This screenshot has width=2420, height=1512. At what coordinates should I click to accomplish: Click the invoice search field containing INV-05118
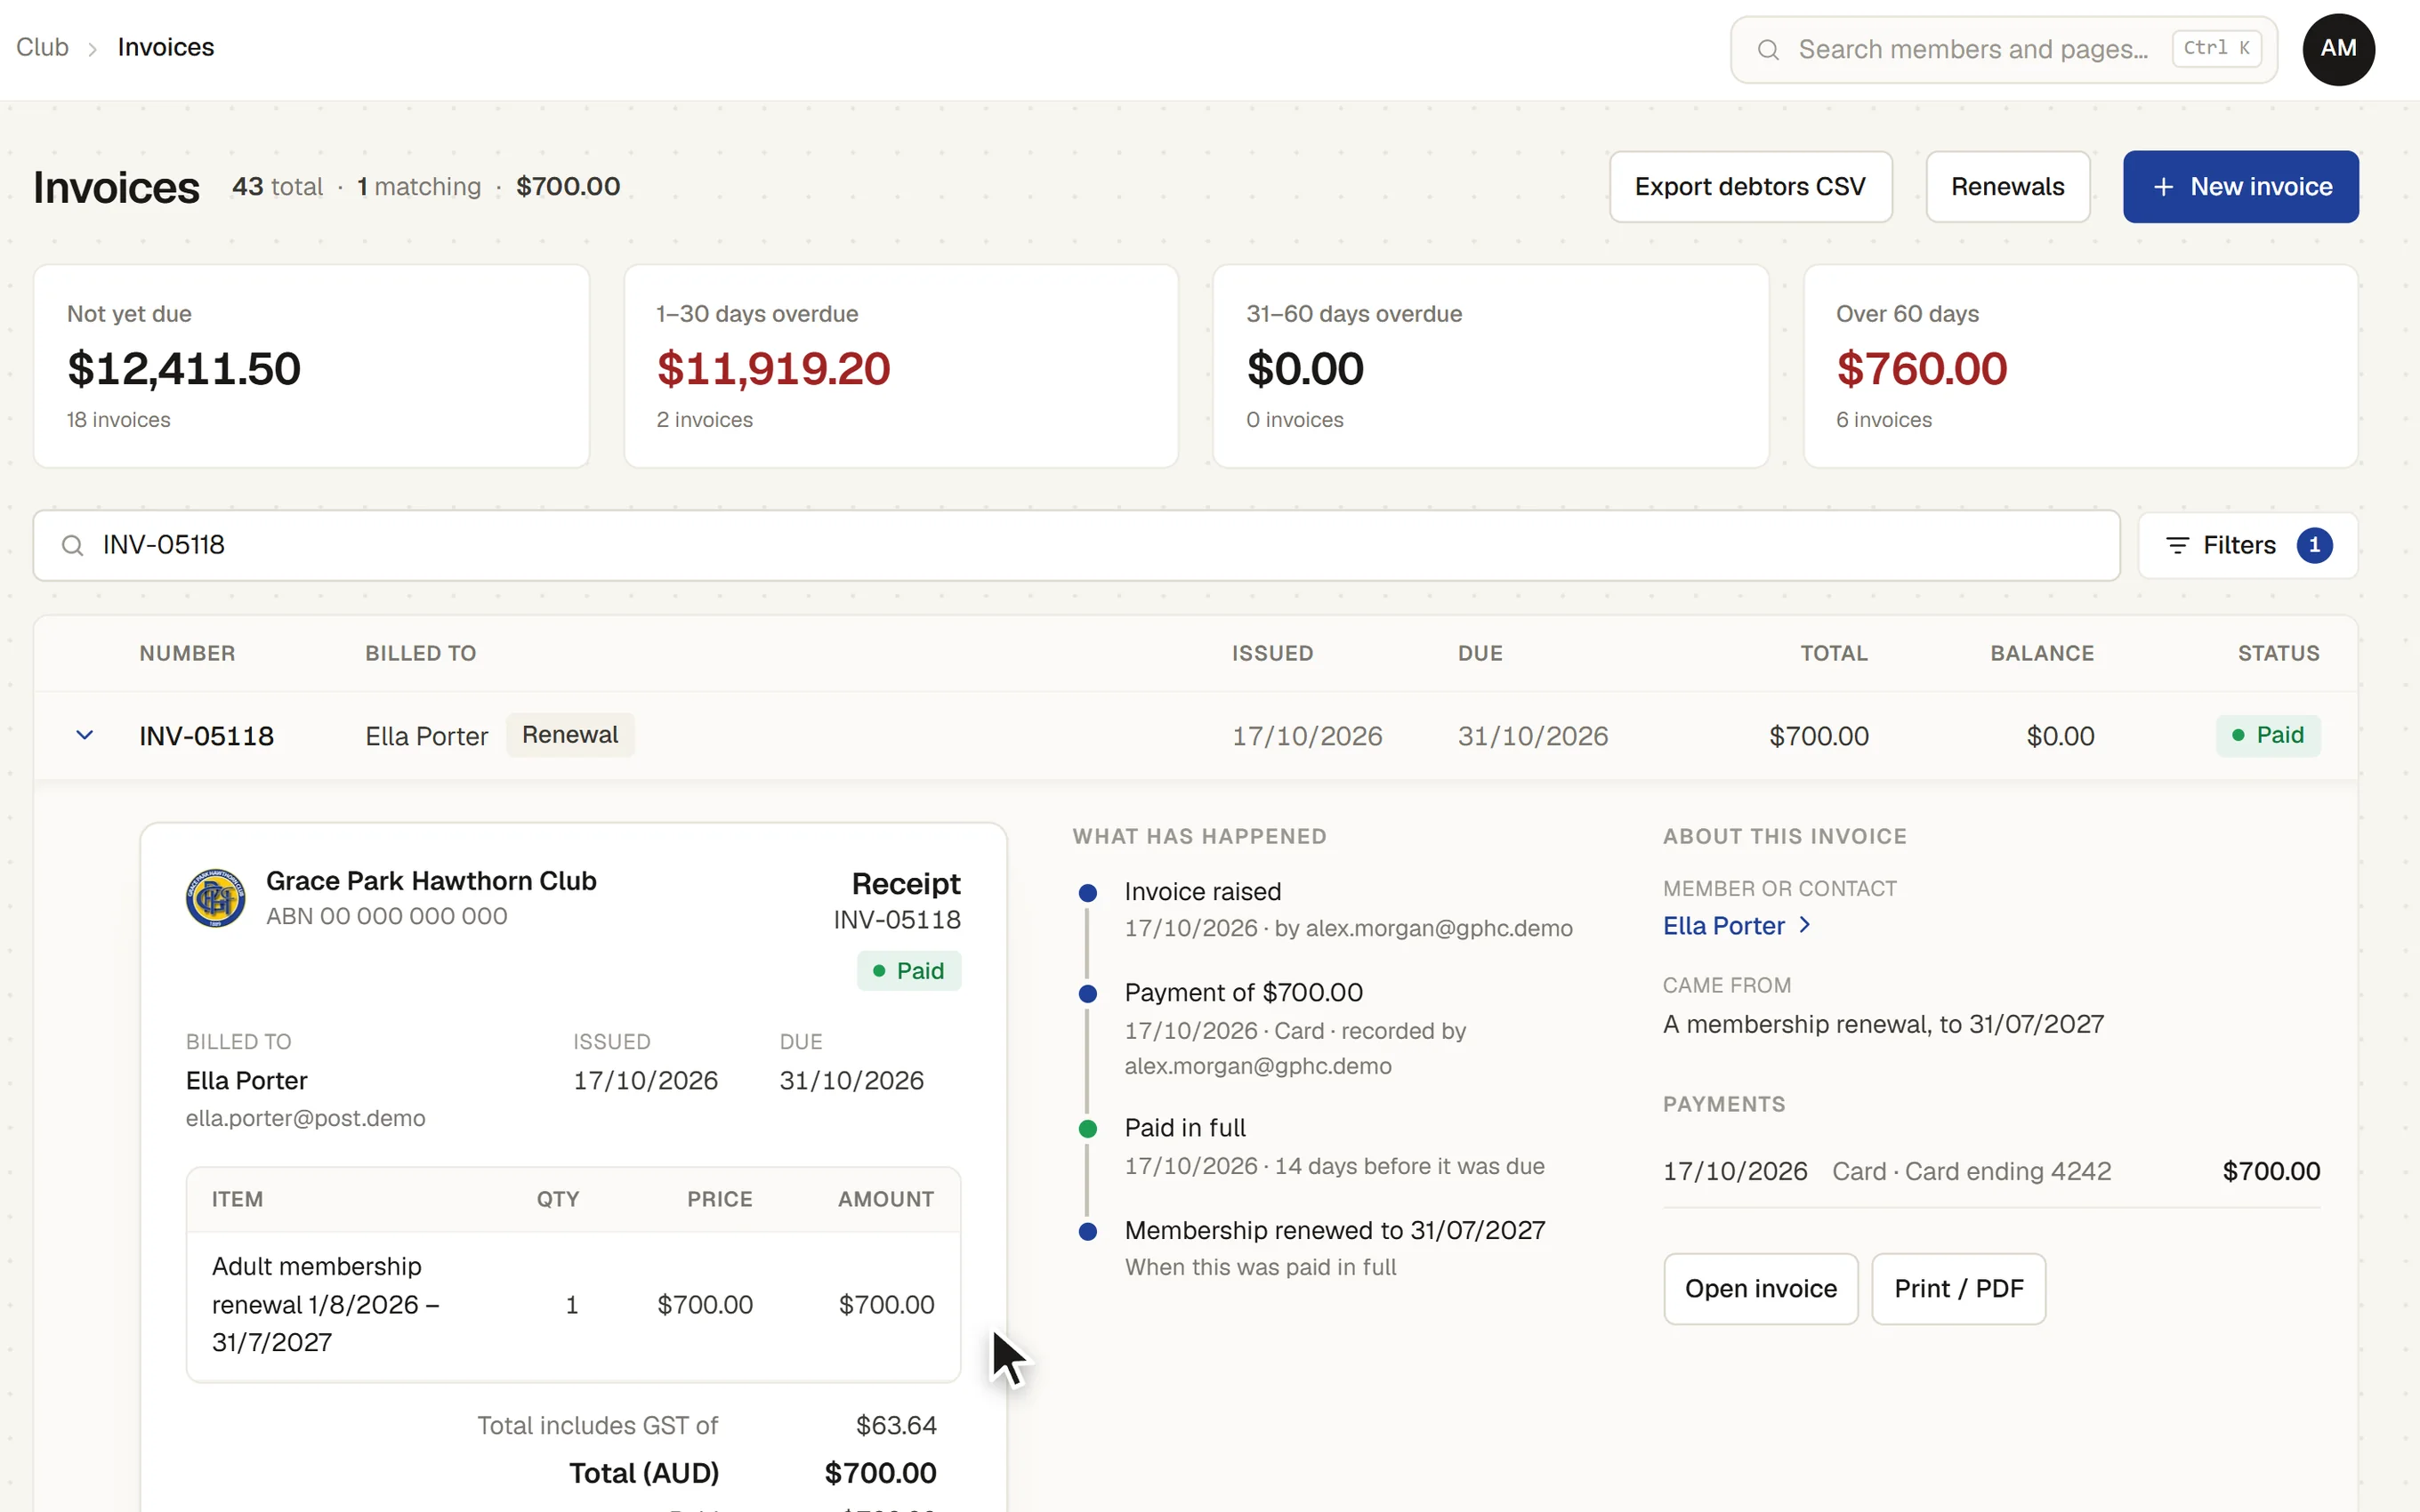[1076, 545]
